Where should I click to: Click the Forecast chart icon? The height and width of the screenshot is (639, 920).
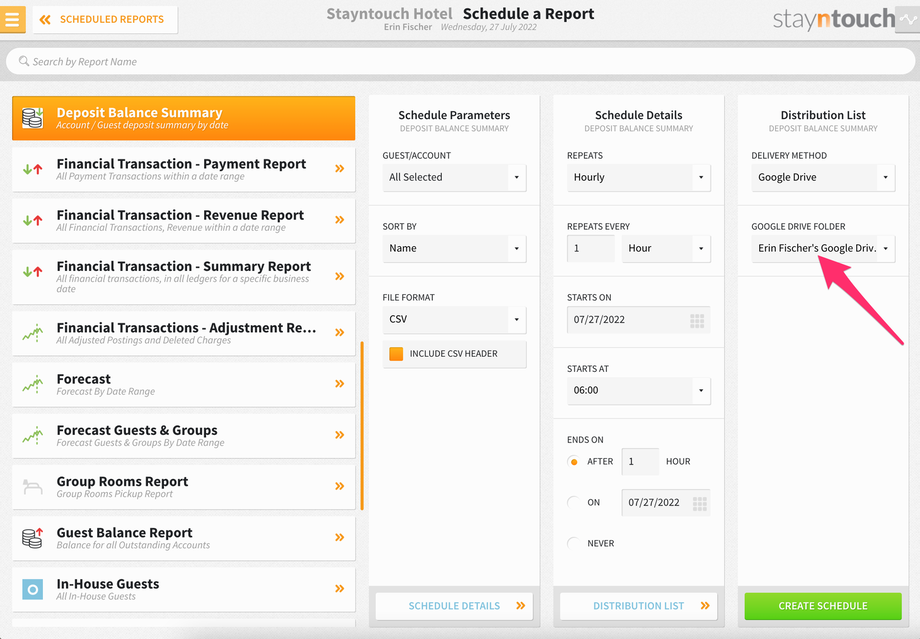(32, 384)
